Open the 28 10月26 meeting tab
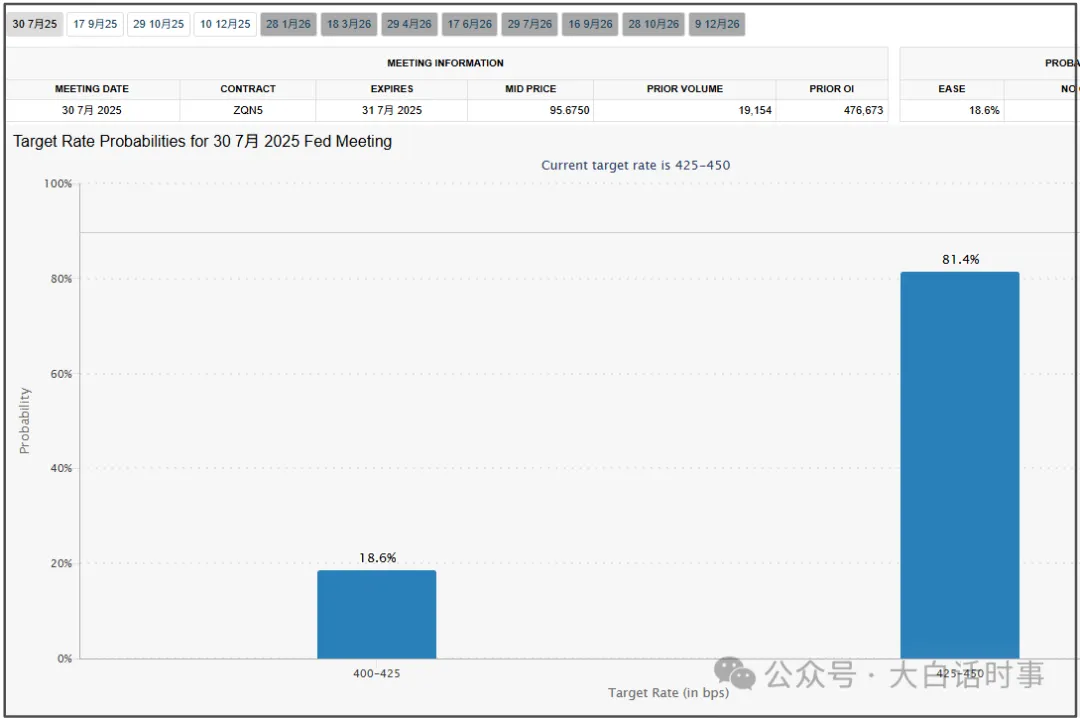Image resolution: width=1080 pixels, height=718 pixels. click(654, 24)
